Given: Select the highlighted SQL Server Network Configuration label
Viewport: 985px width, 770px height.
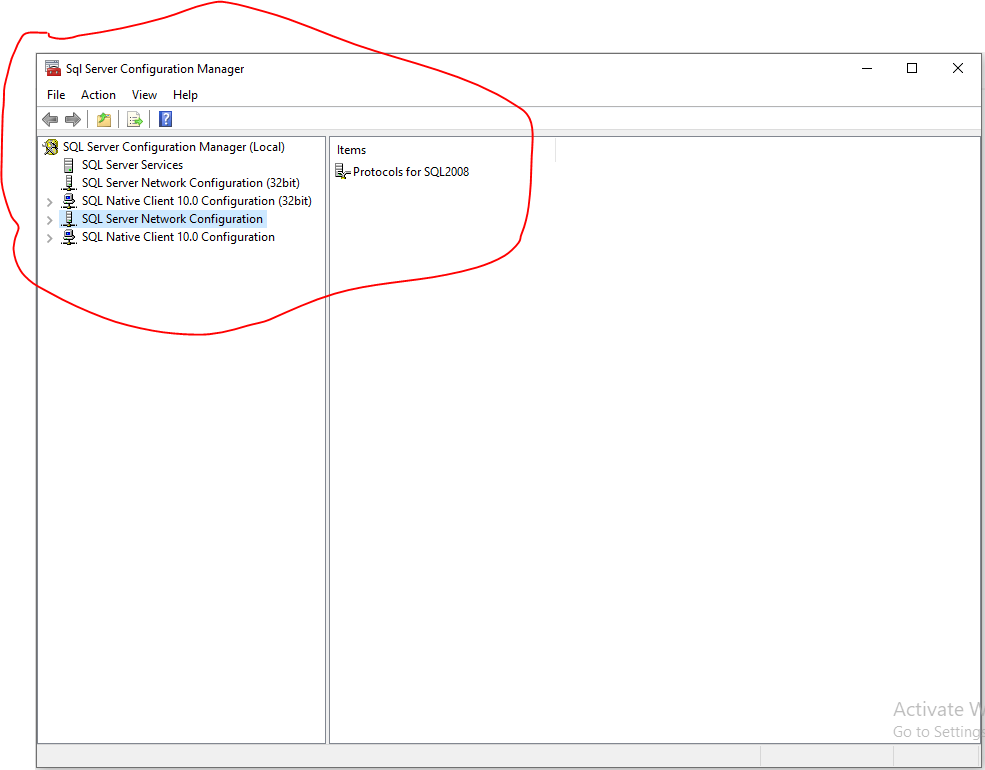Looking at the screenshot, I should (x=172, y=219).
